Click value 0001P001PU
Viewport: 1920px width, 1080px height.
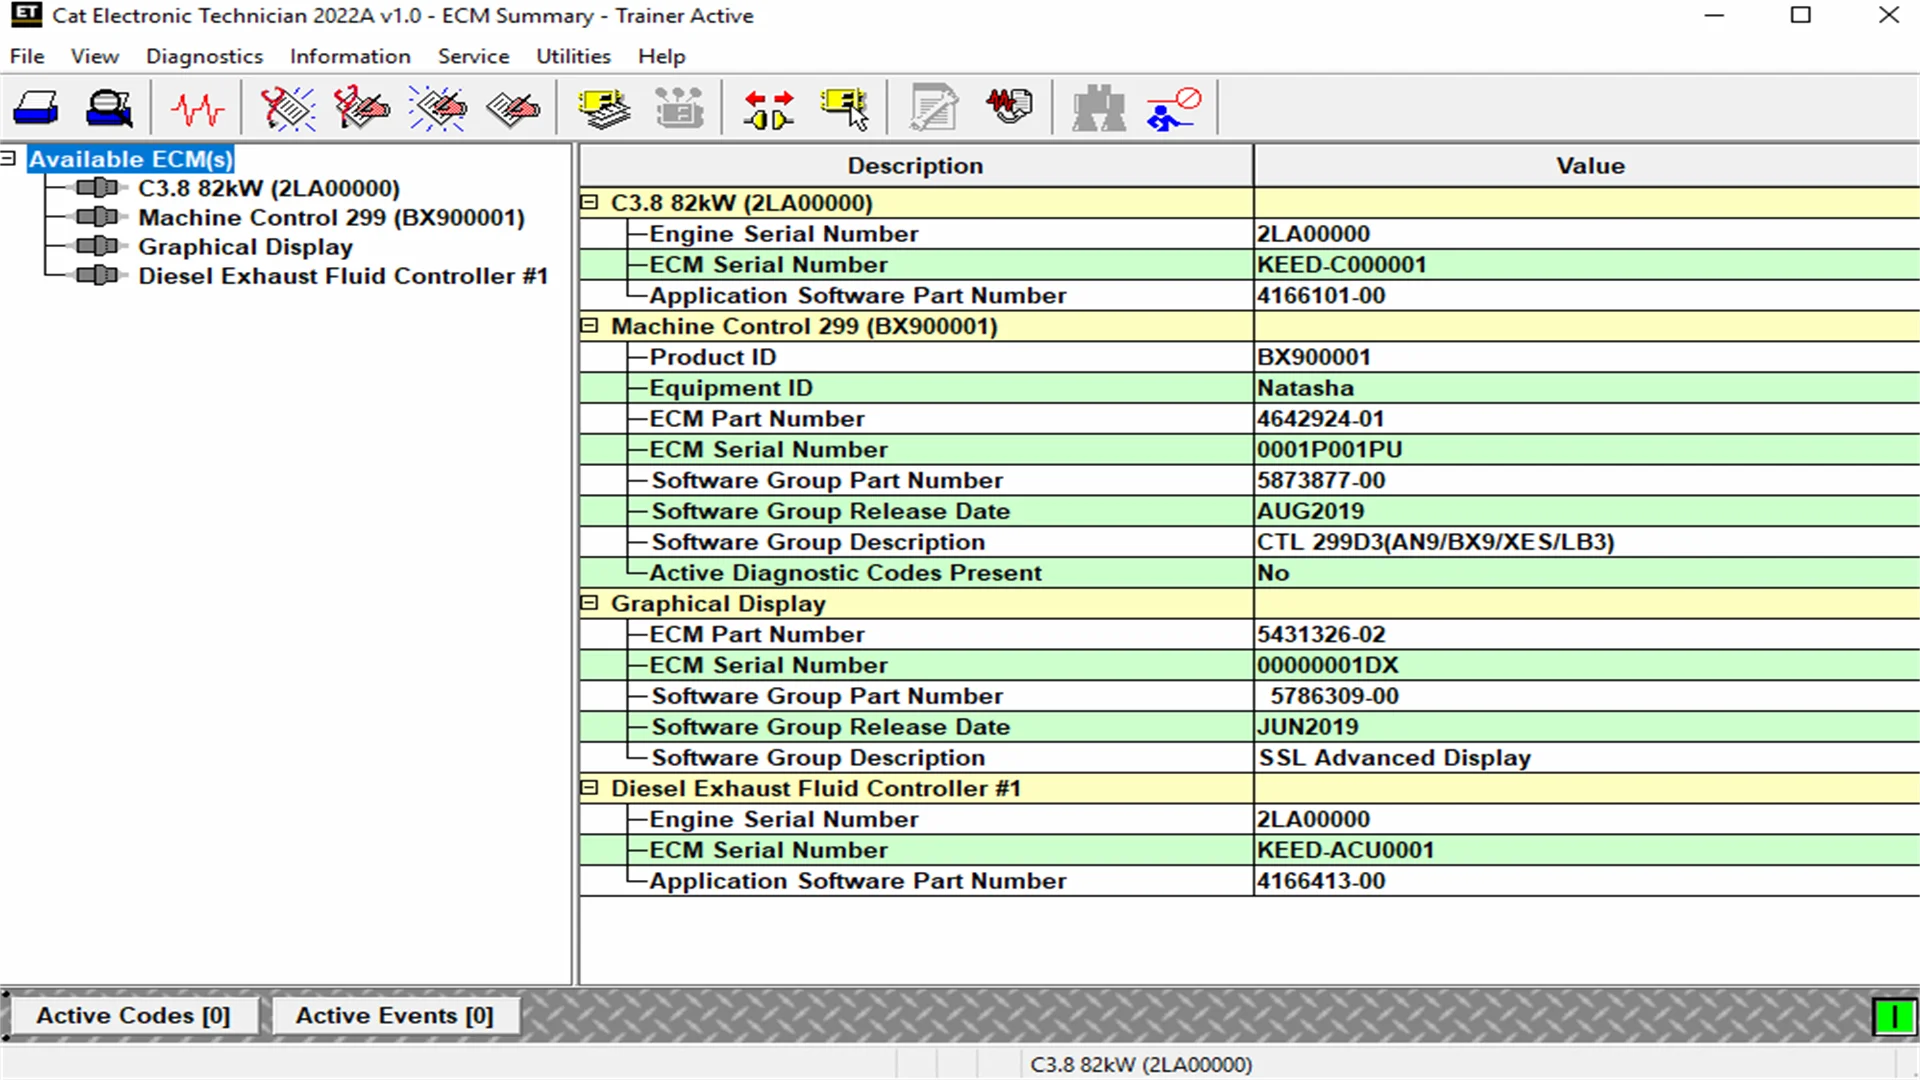coord(1329,450)
